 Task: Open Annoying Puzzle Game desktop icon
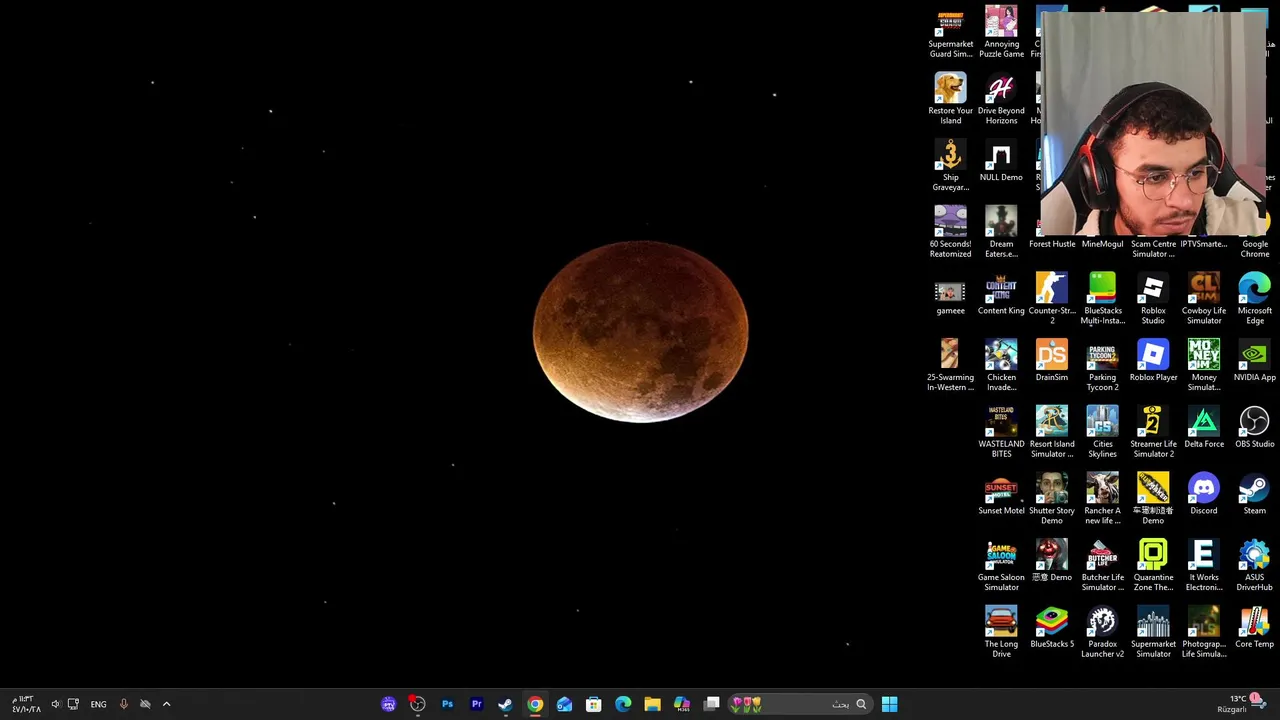tap(1001, 32)
